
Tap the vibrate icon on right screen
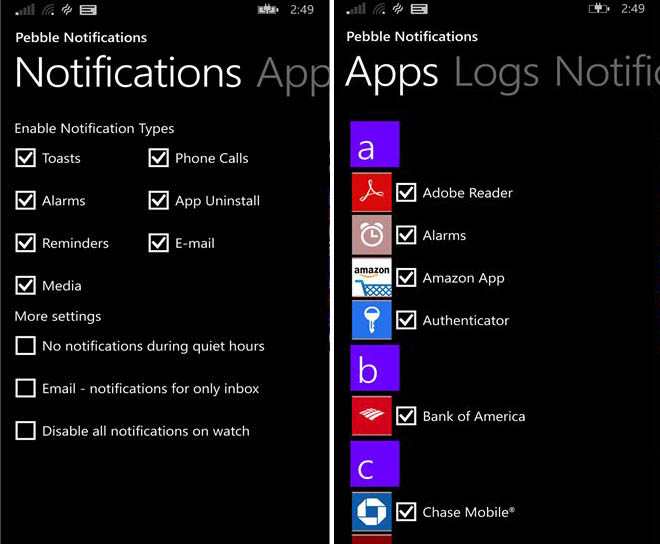[398, 9]
